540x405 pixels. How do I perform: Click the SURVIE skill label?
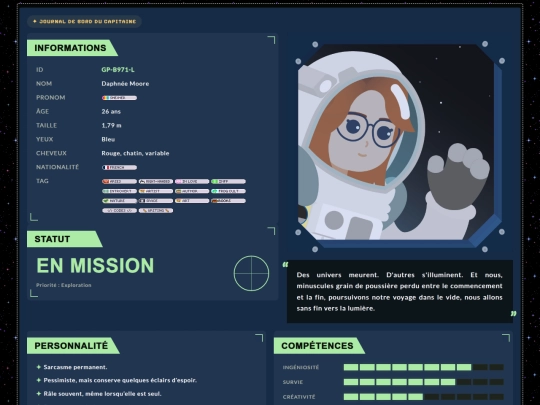[x=293, y=382]
